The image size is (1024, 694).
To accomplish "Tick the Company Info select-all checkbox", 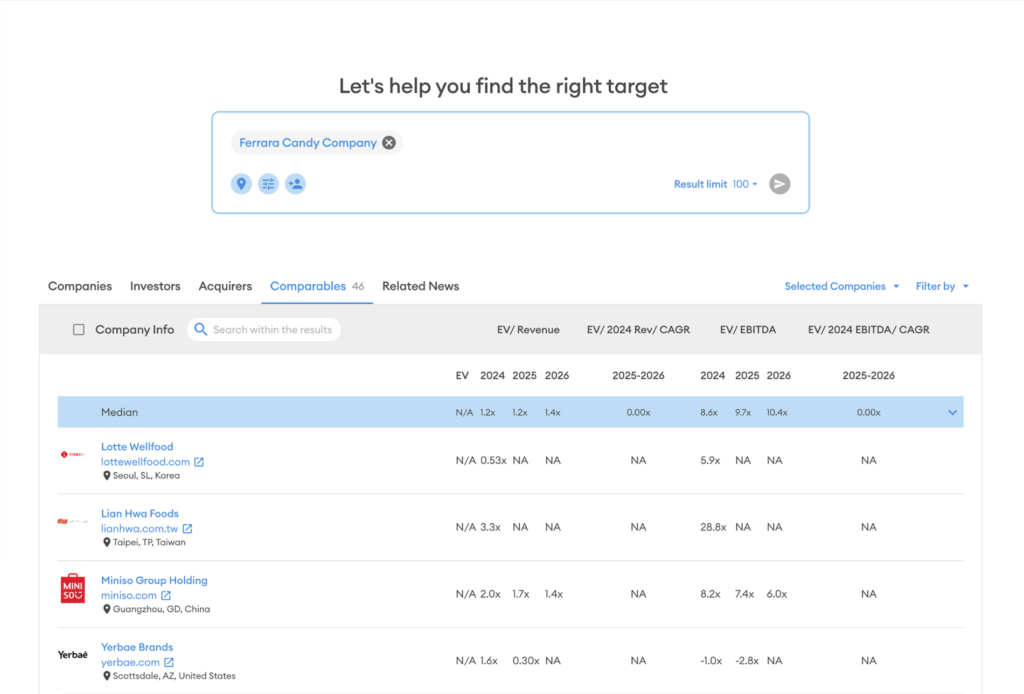I will 78,330.
